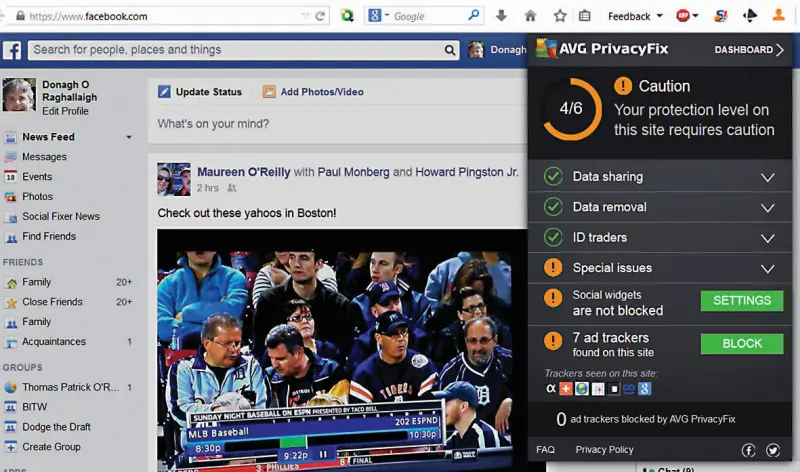Click the Facebook share icon in PrivacyFix footer
Image resolution: width=800 pixels, height=472 pixels.
point(748,450)
